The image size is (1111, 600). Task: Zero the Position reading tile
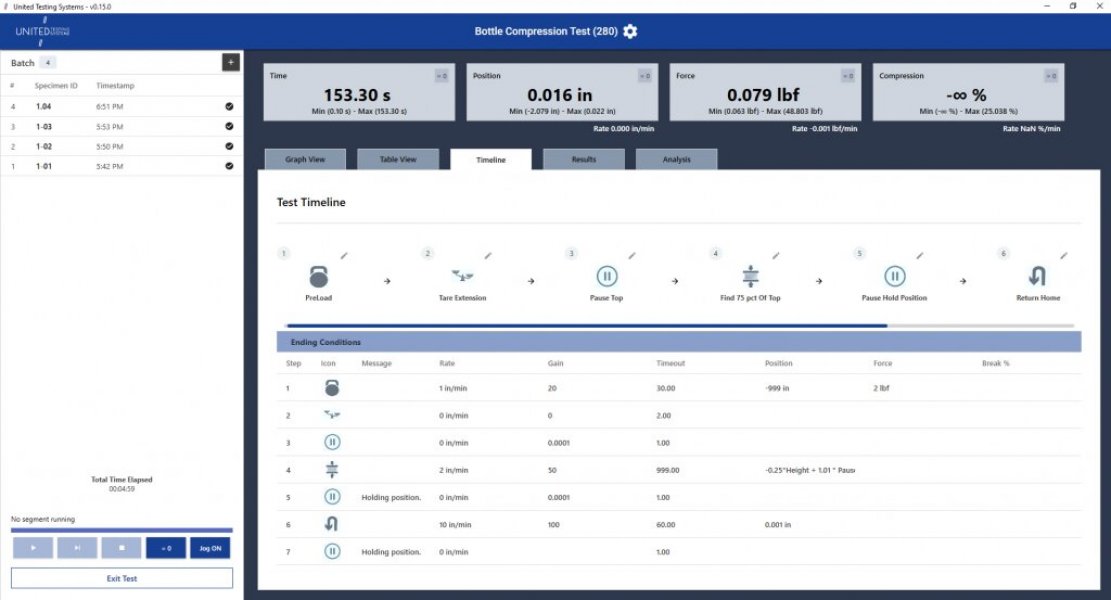[x=645, y=76]
